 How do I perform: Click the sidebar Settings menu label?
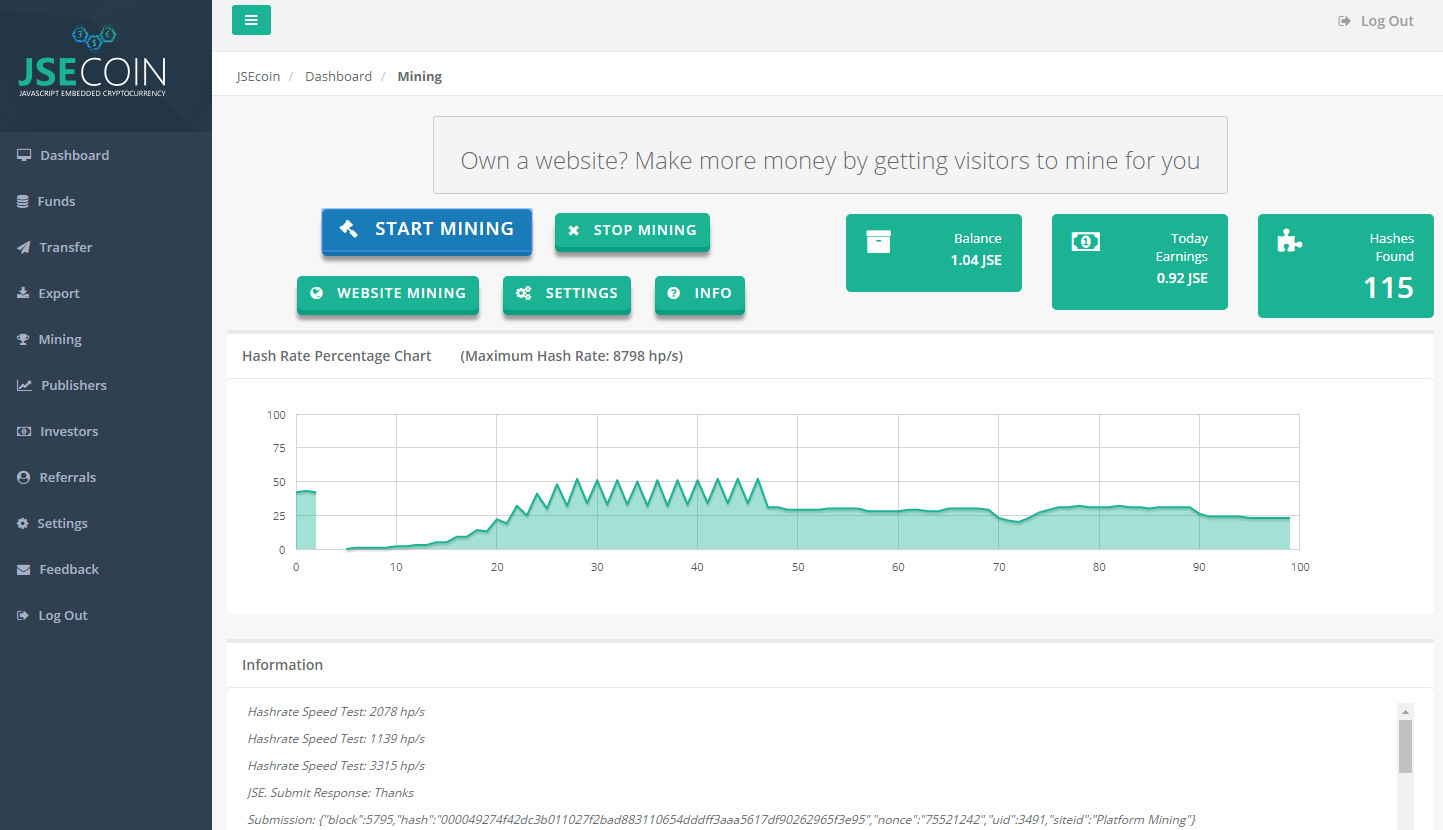(x=63, y=523)
